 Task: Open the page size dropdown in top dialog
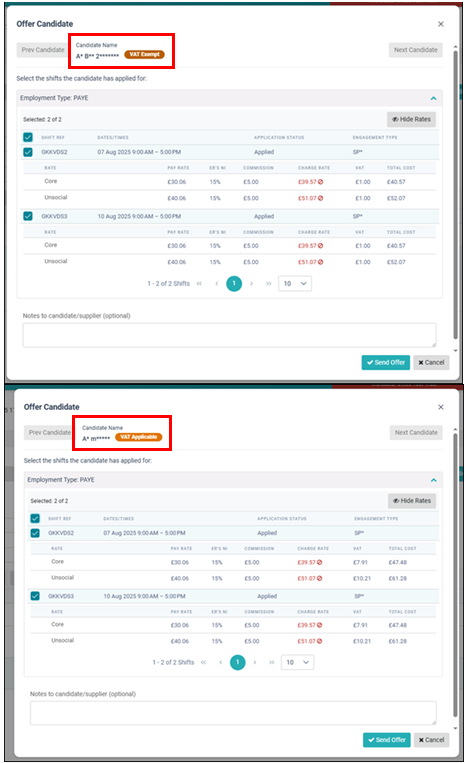point(295,284)
